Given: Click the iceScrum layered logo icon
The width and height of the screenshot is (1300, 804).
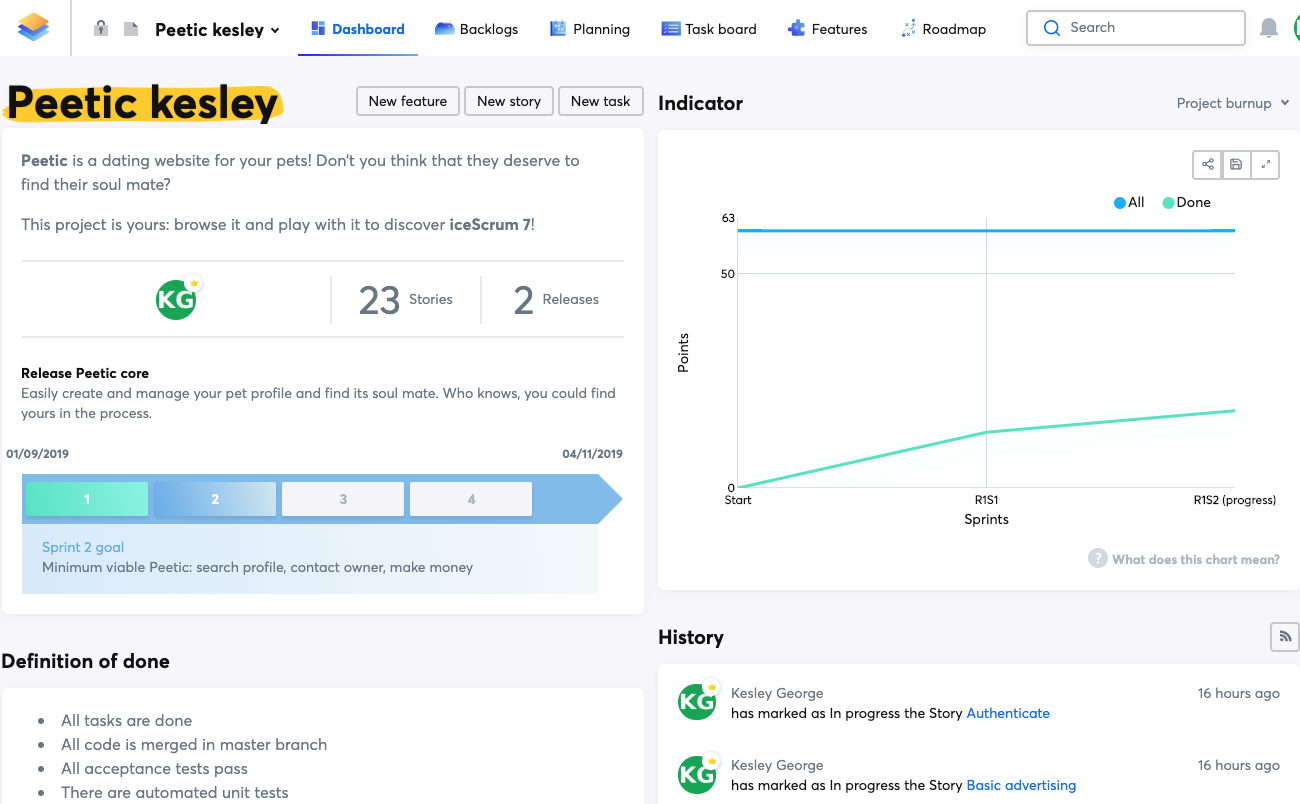Looking at the screenshot, I should pos(33,27).
